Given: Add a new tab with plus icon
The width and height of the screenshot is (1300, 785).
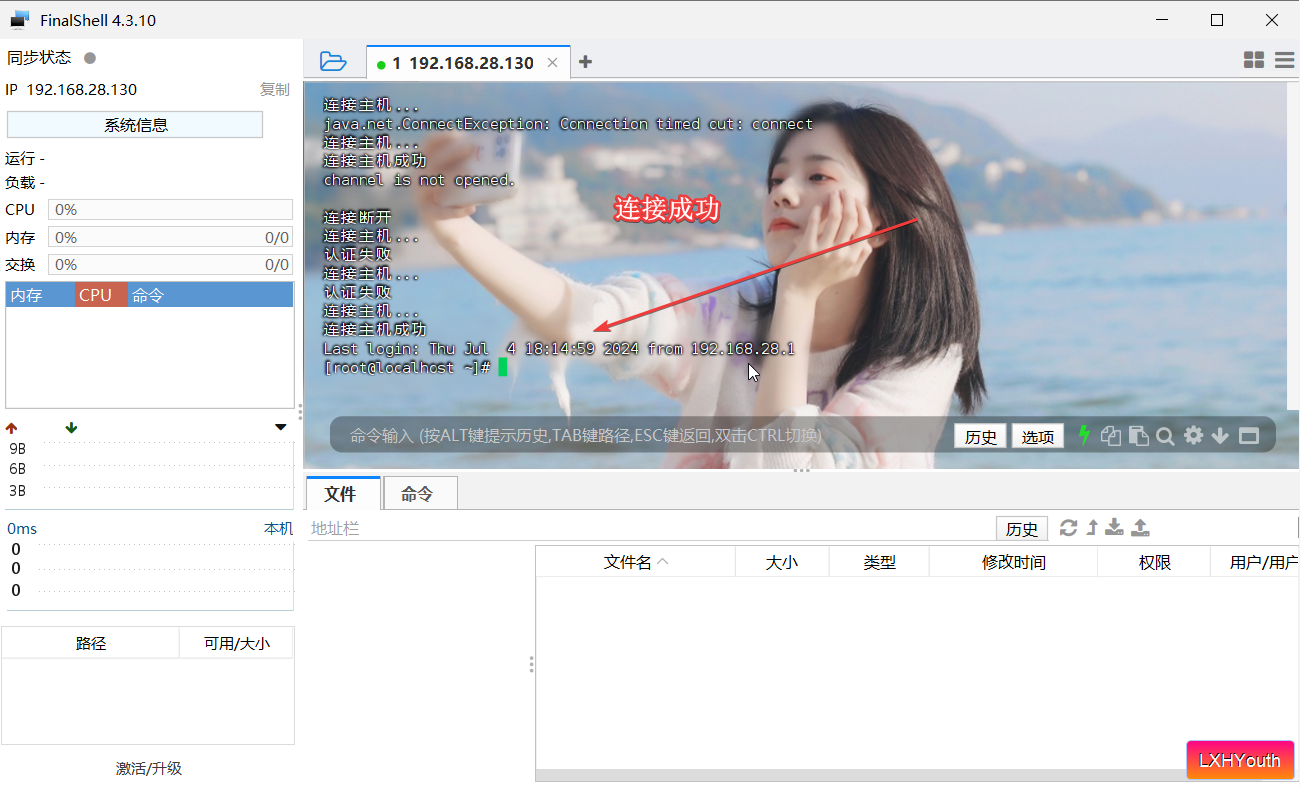Looking at the screenshot, I should click(x=585, y=62).
